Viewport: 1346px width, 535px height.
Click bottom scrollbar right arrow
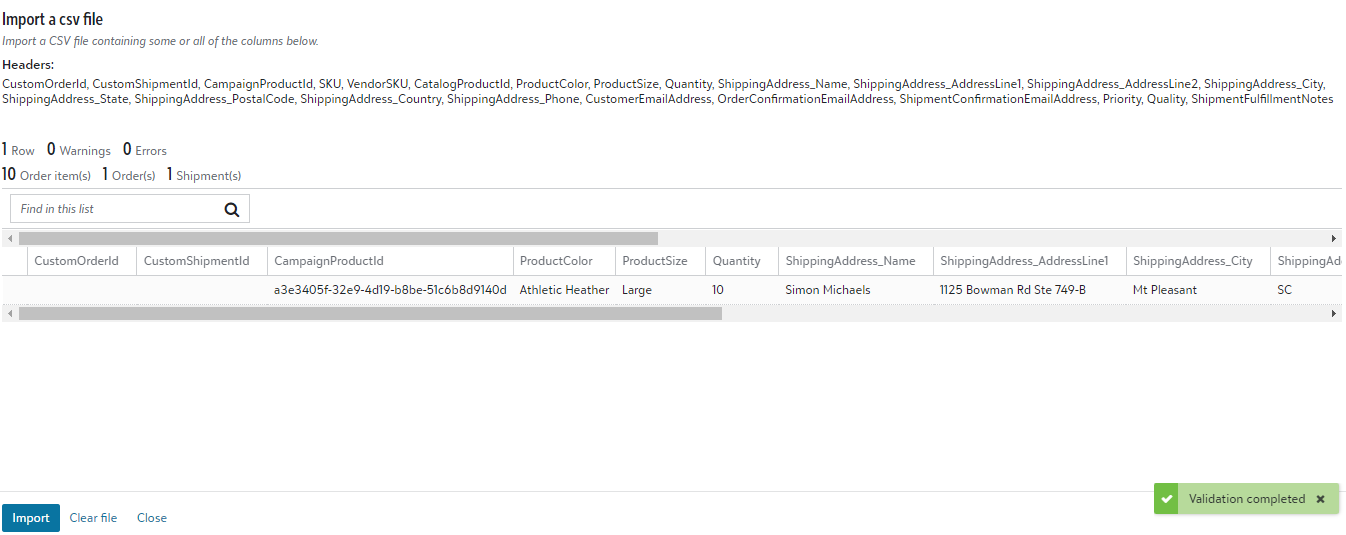1333,314
